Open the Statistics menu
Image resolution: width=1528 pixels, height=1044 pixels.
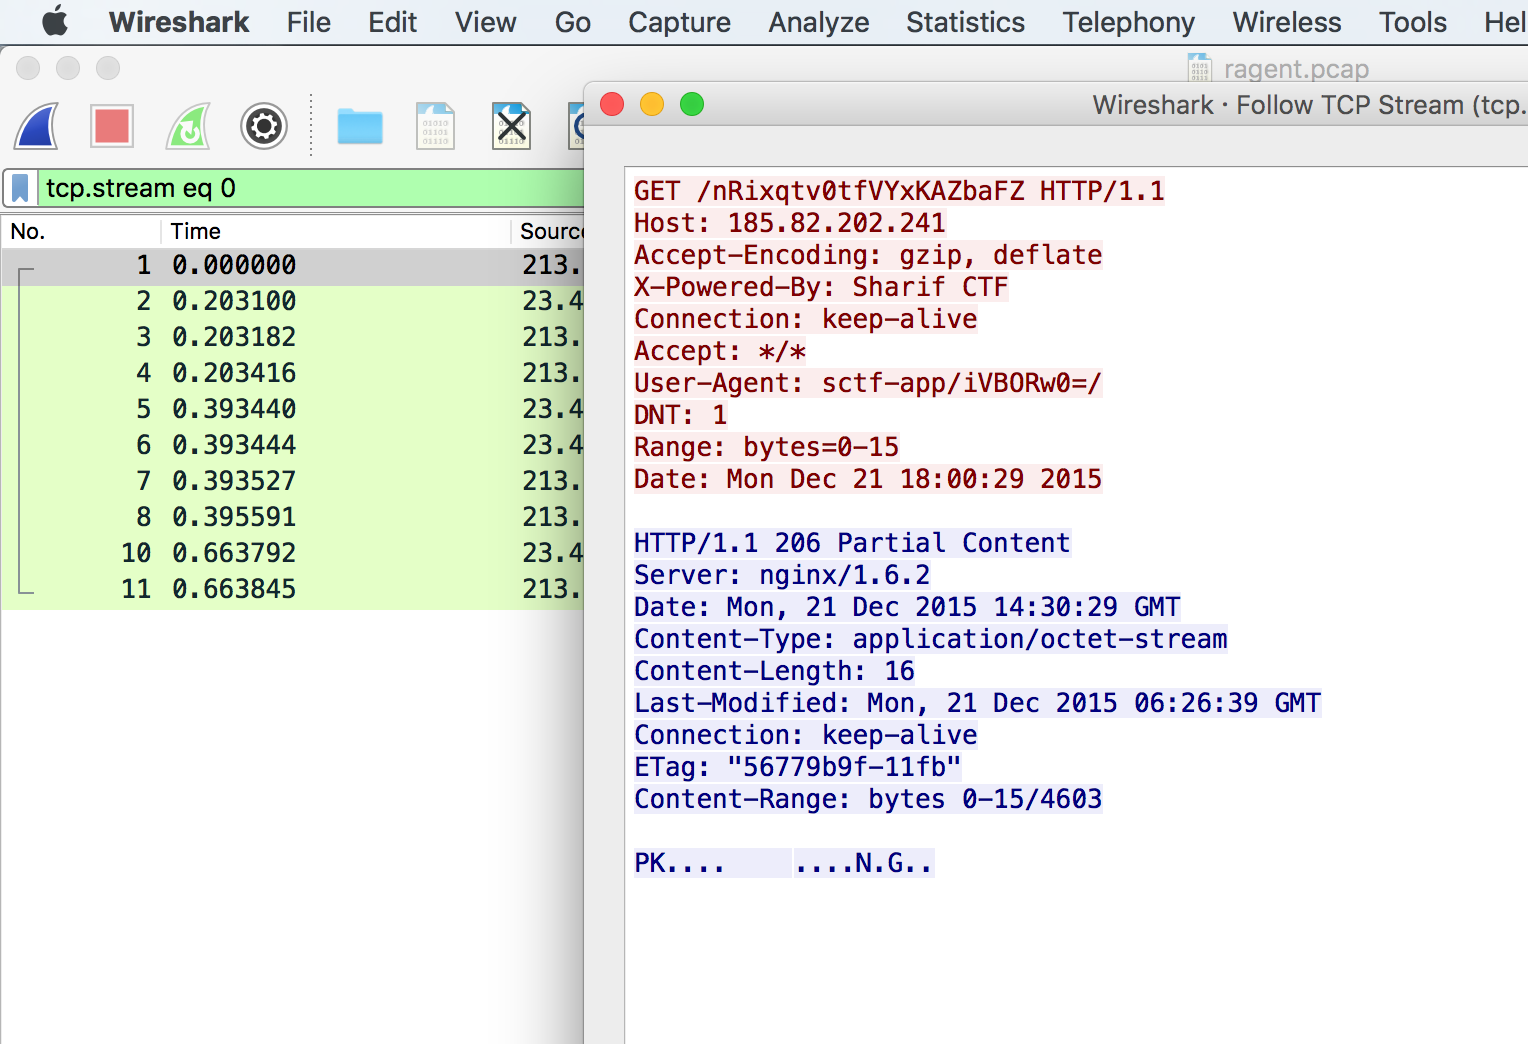pos(965,22)
